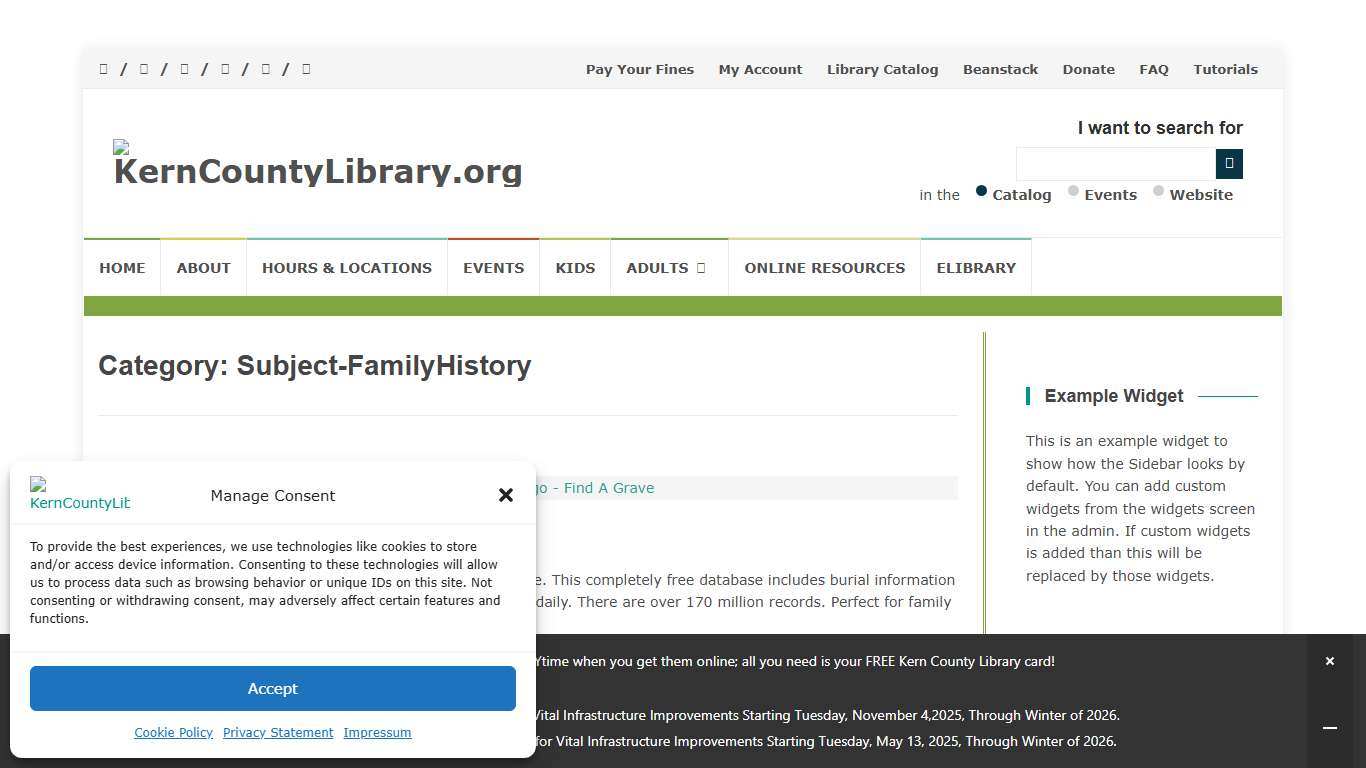The width and height of the screenshot is (1366, 768).
Task: Select the Website search radio button
Action: point(1158,190)
